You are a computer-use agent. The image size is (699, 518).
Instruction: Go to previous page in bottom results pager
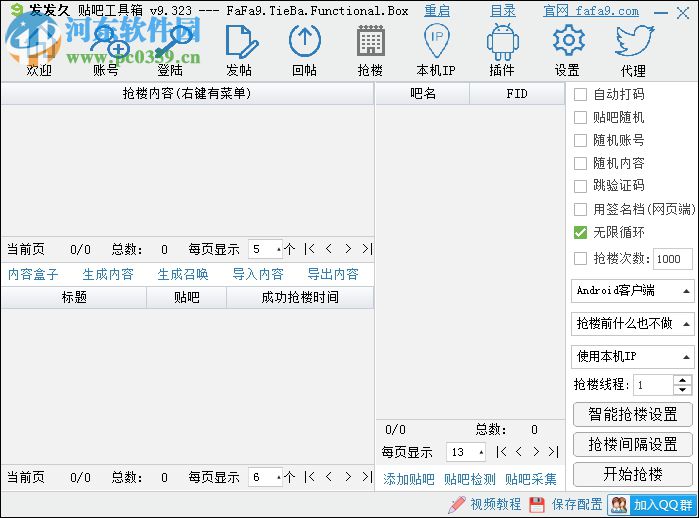tap(329, 477)
